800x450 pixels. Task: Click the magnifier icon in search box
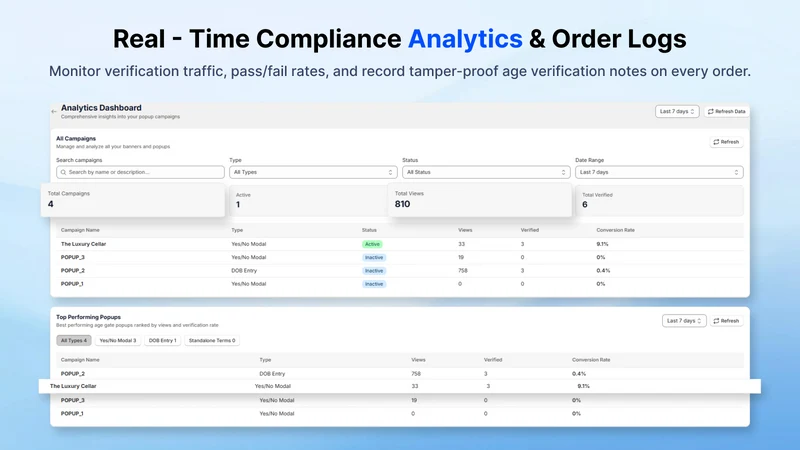coord(63,172)
